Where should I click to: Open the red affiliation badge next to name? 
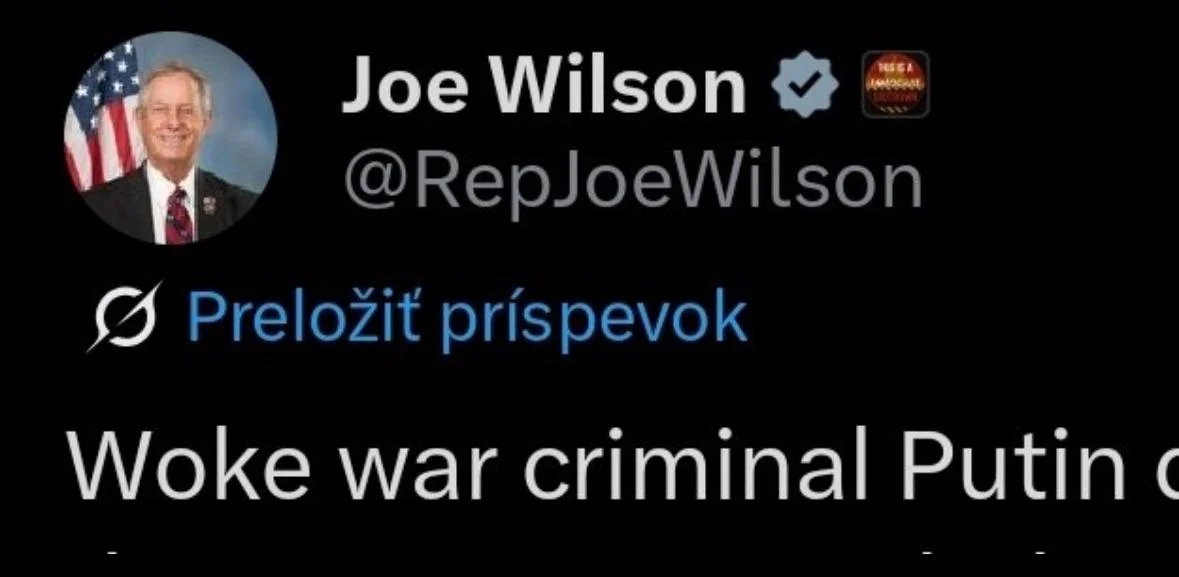coord(895,84)
